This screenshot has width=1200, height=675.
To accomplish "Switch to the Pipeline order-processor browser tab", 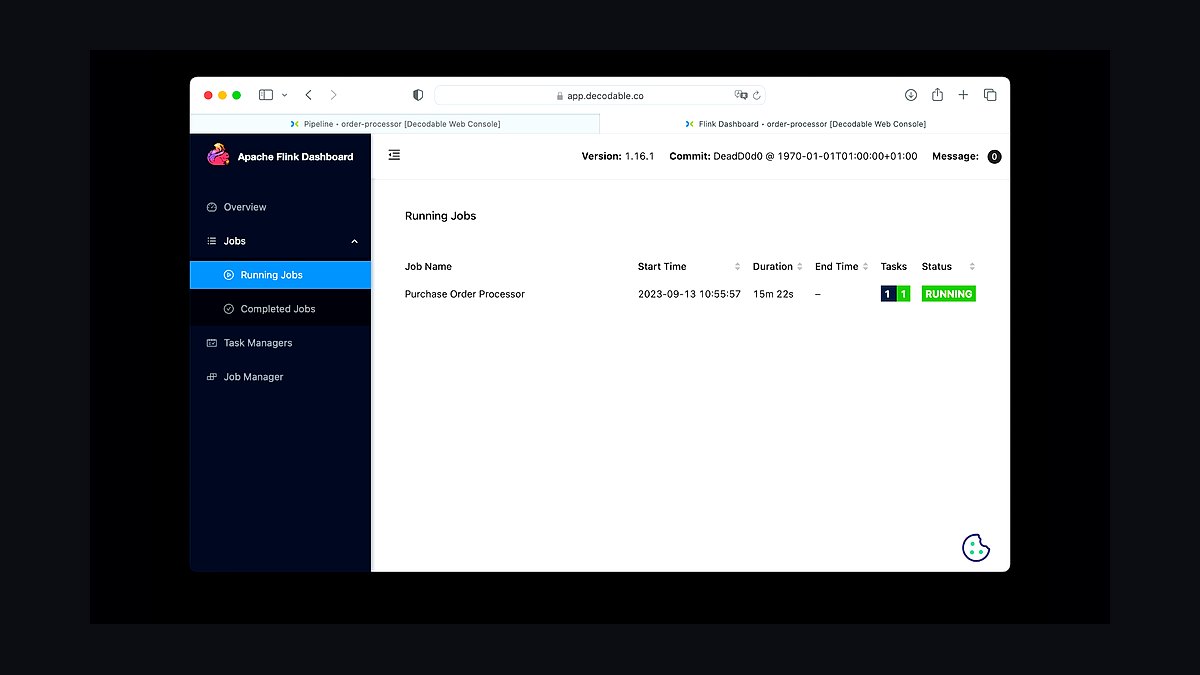I will point(395,124).
